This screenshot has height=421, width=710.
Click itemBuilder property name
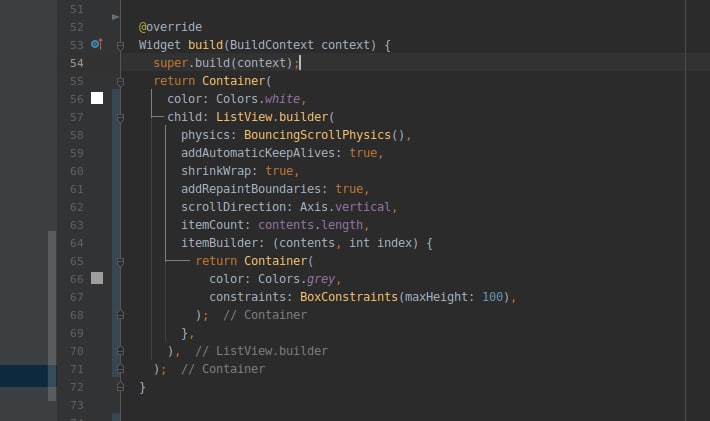(219, 243)
